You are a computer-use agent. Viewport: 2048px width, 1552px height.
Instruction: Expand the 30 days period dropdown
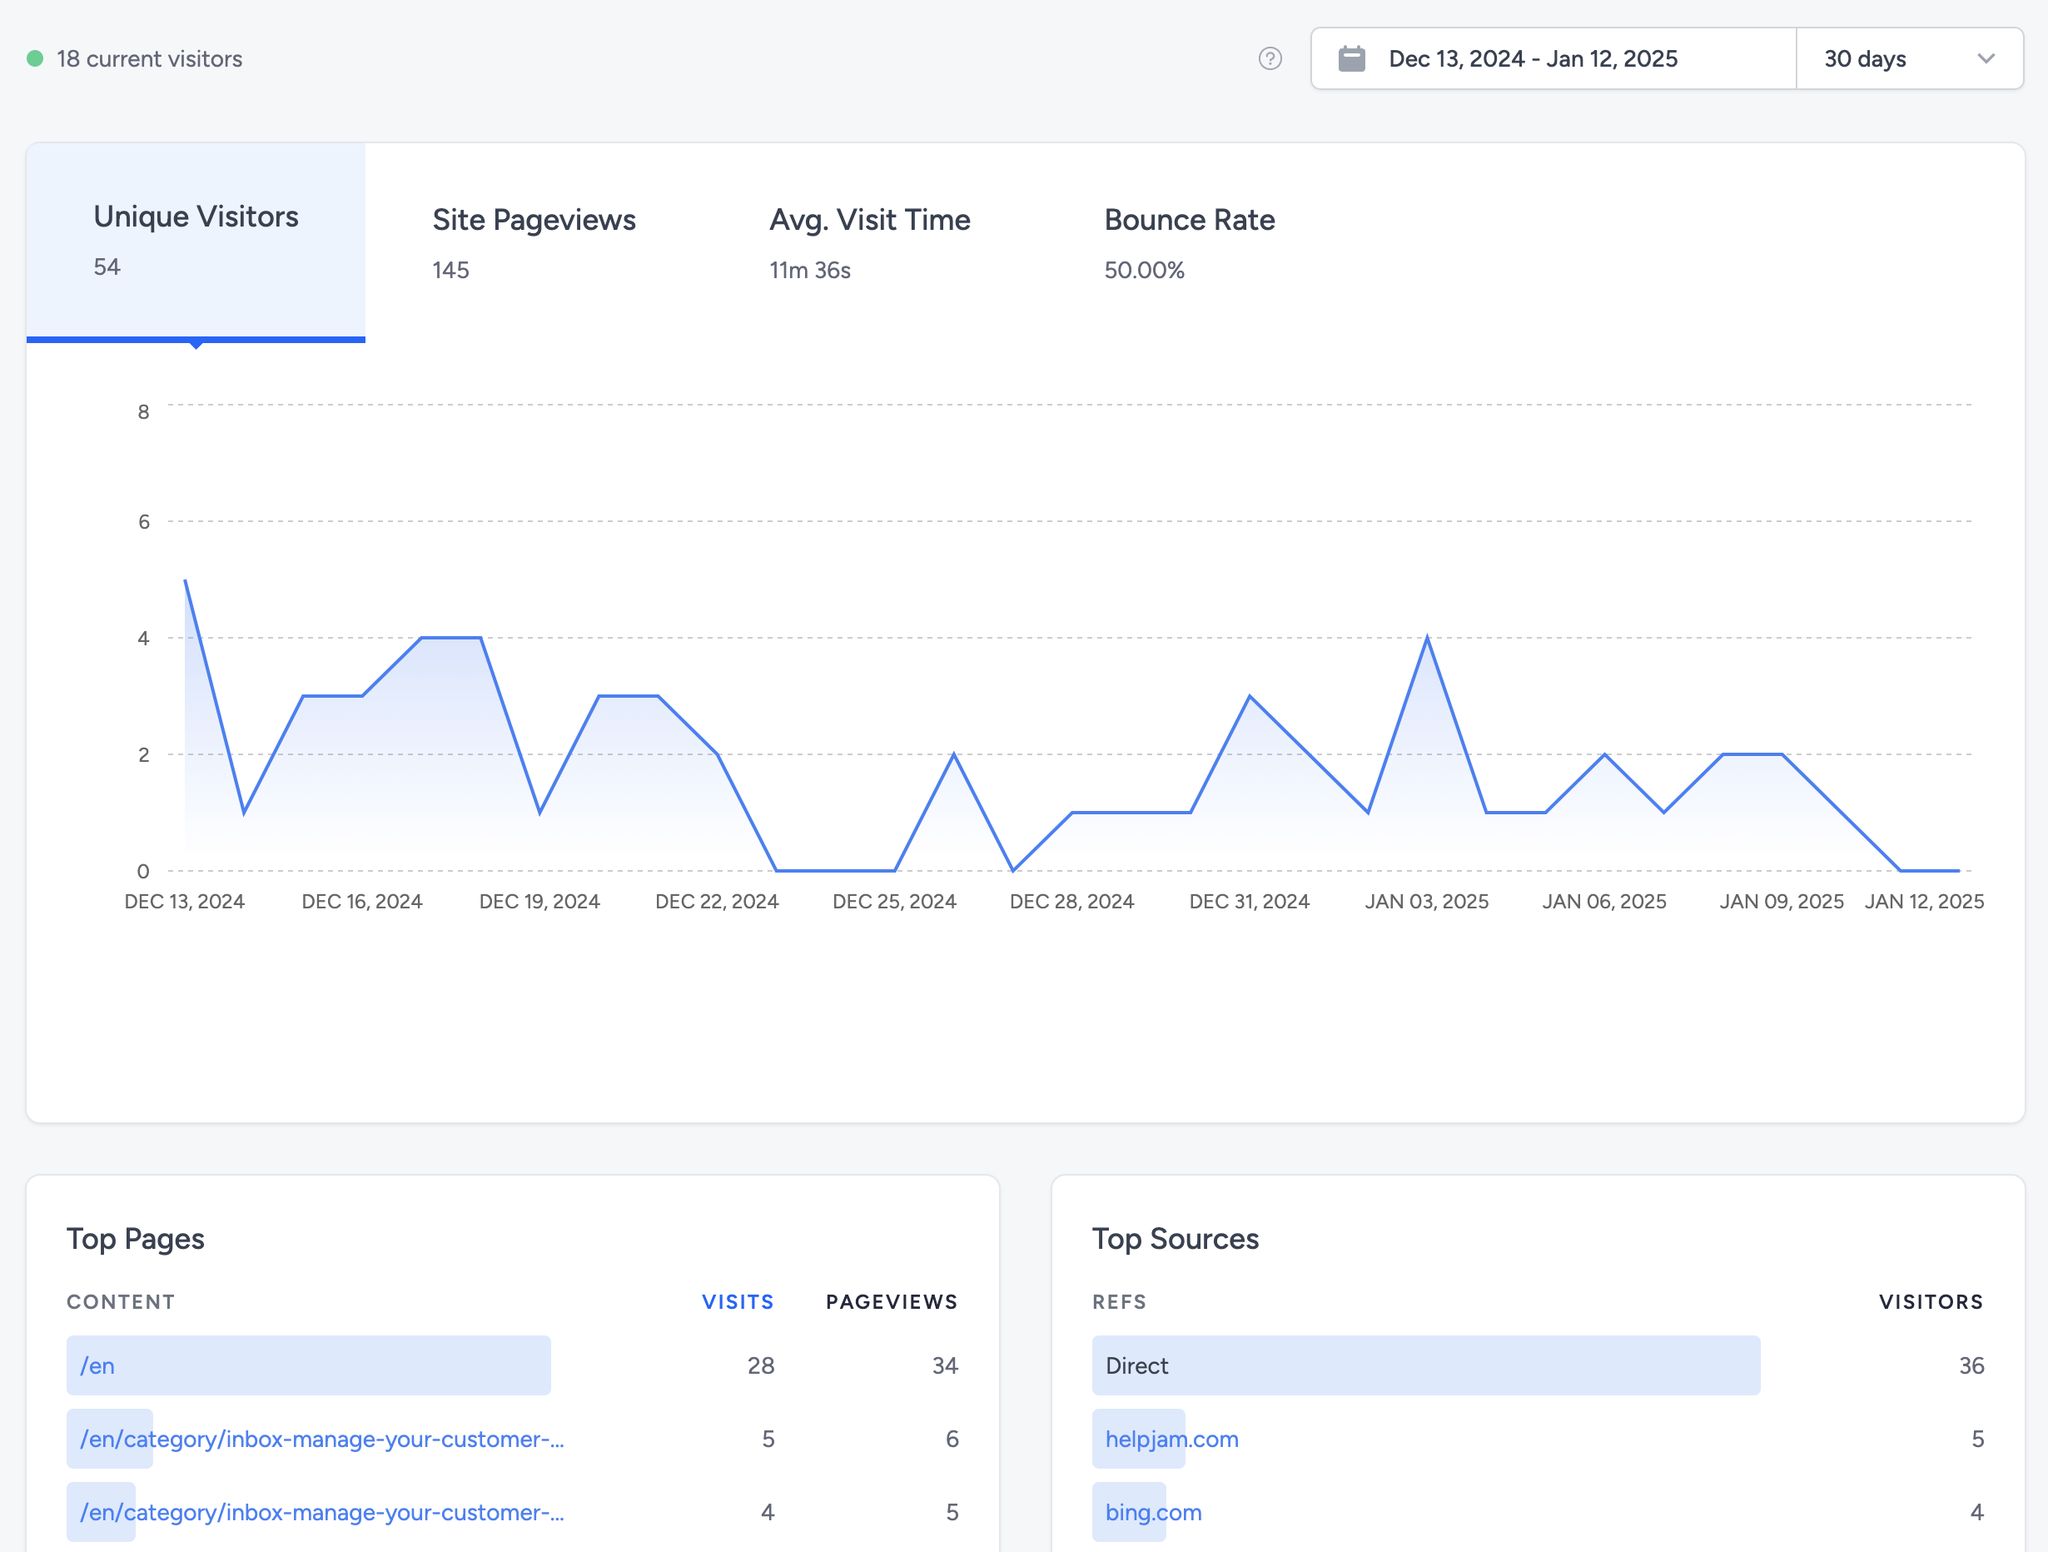pyautogui.click(x=1910, y=59)
